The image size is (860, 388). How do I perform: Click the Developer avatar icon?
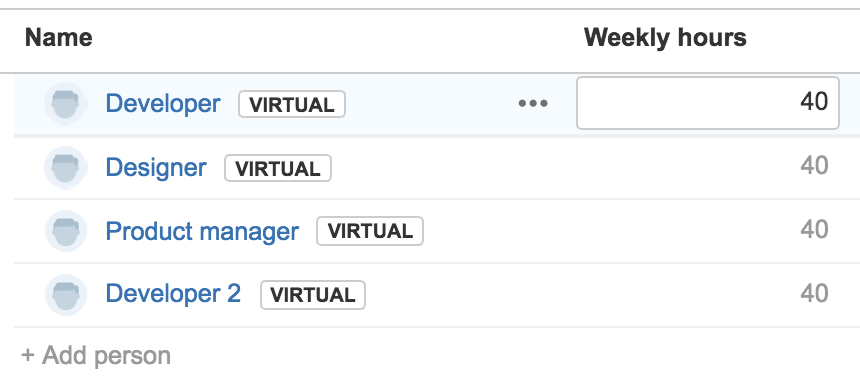click(x=66, y=104)
